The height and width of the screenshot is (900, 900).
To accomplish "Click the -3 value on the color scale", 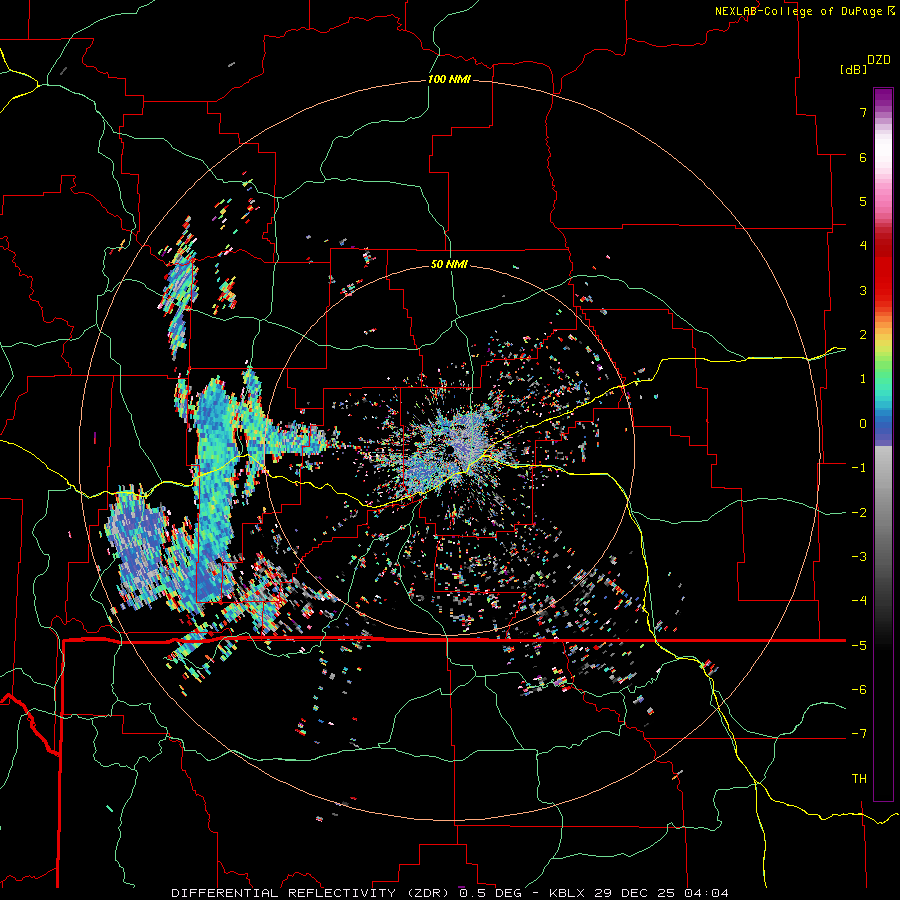I will 859,557.
